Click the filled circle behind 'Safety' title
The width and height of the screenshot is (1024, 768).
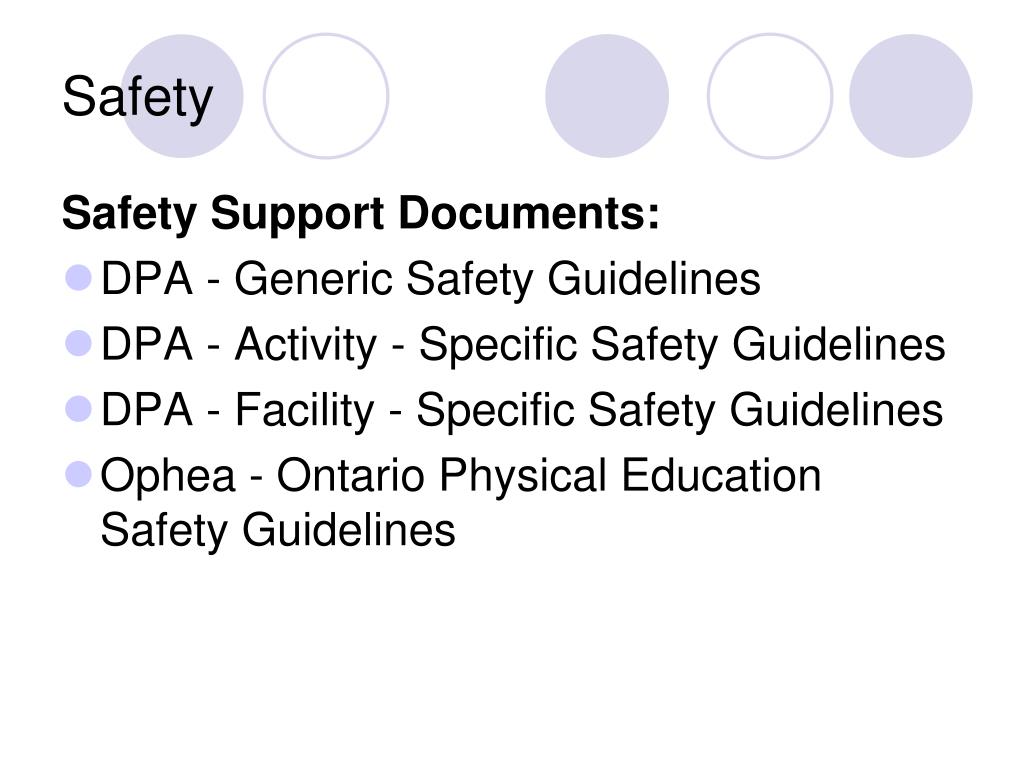coord(182,96)
